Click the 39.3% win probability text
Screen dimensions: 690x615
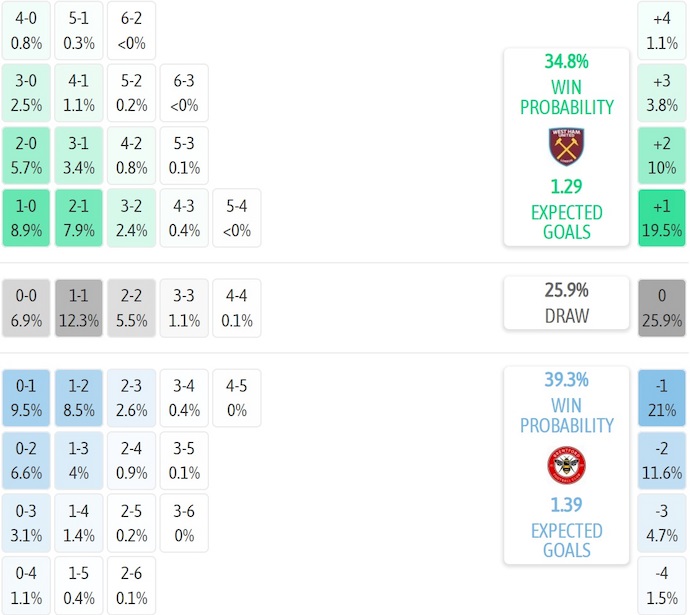coord(566,380)
